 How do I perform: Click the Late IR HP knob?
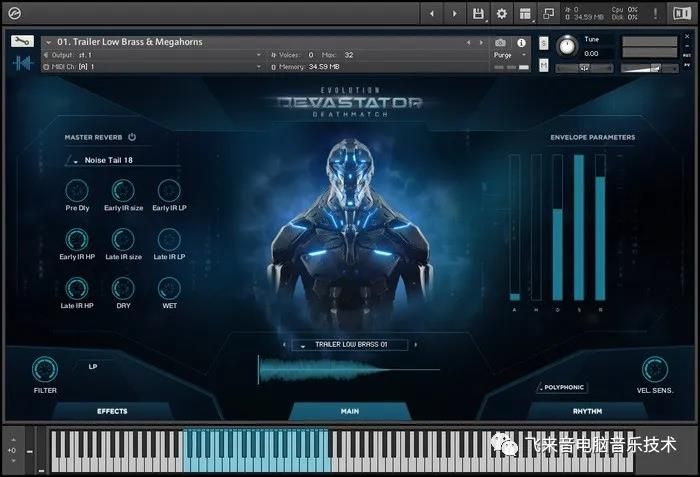pyautogui.click(x=77, y=288)
